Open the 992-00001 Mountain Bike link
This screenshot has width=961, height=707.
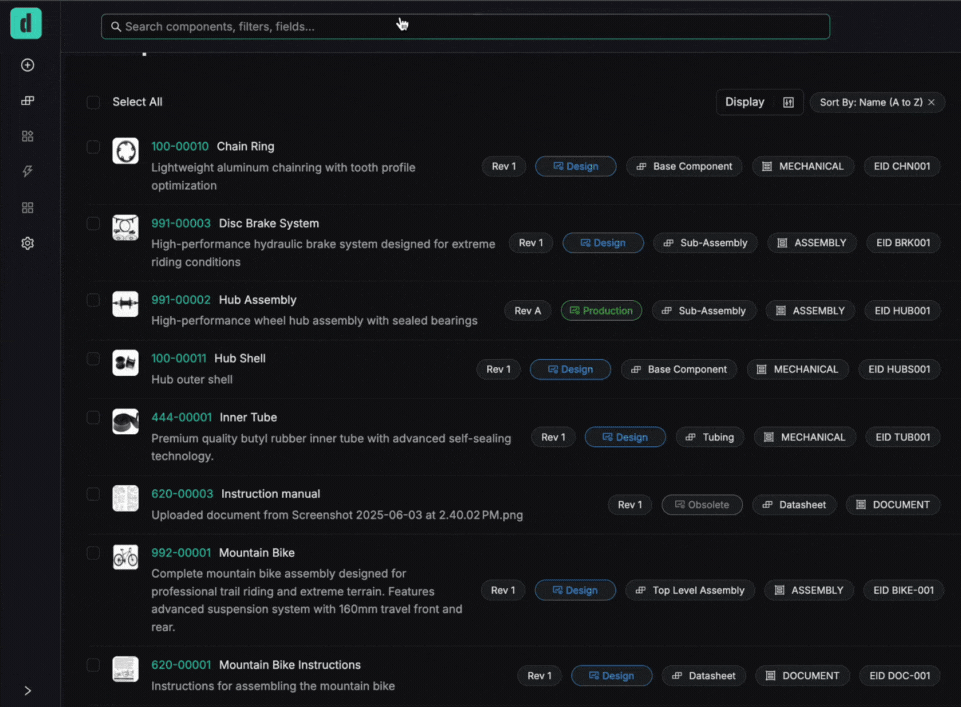[x=180, y=552]
